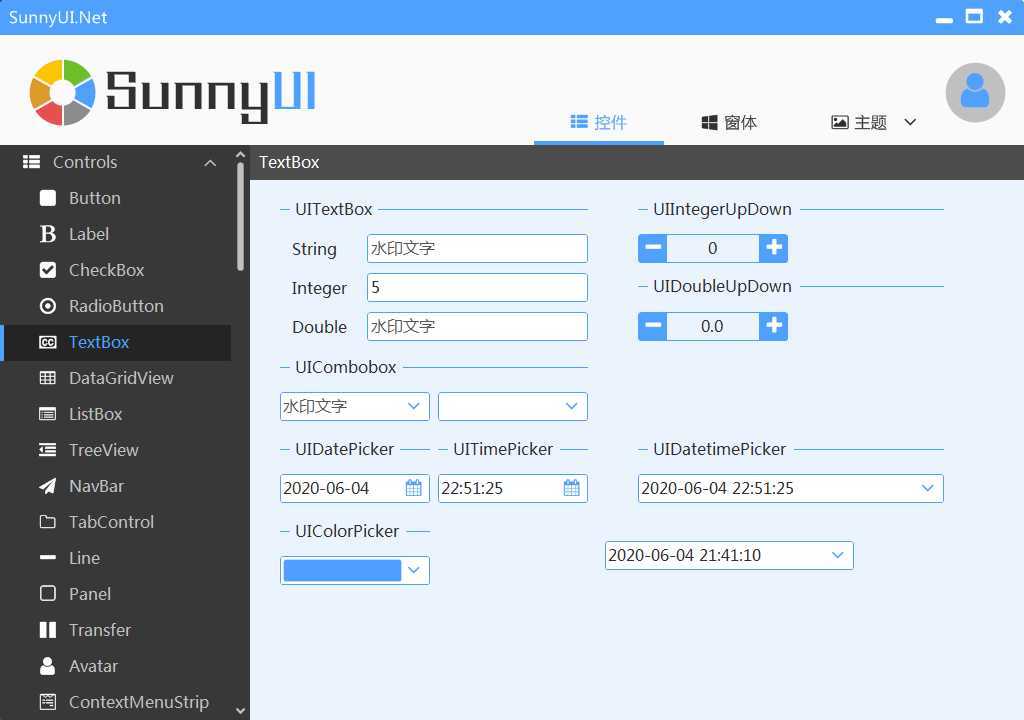Click the grid icon beside DataGridView

48,378
